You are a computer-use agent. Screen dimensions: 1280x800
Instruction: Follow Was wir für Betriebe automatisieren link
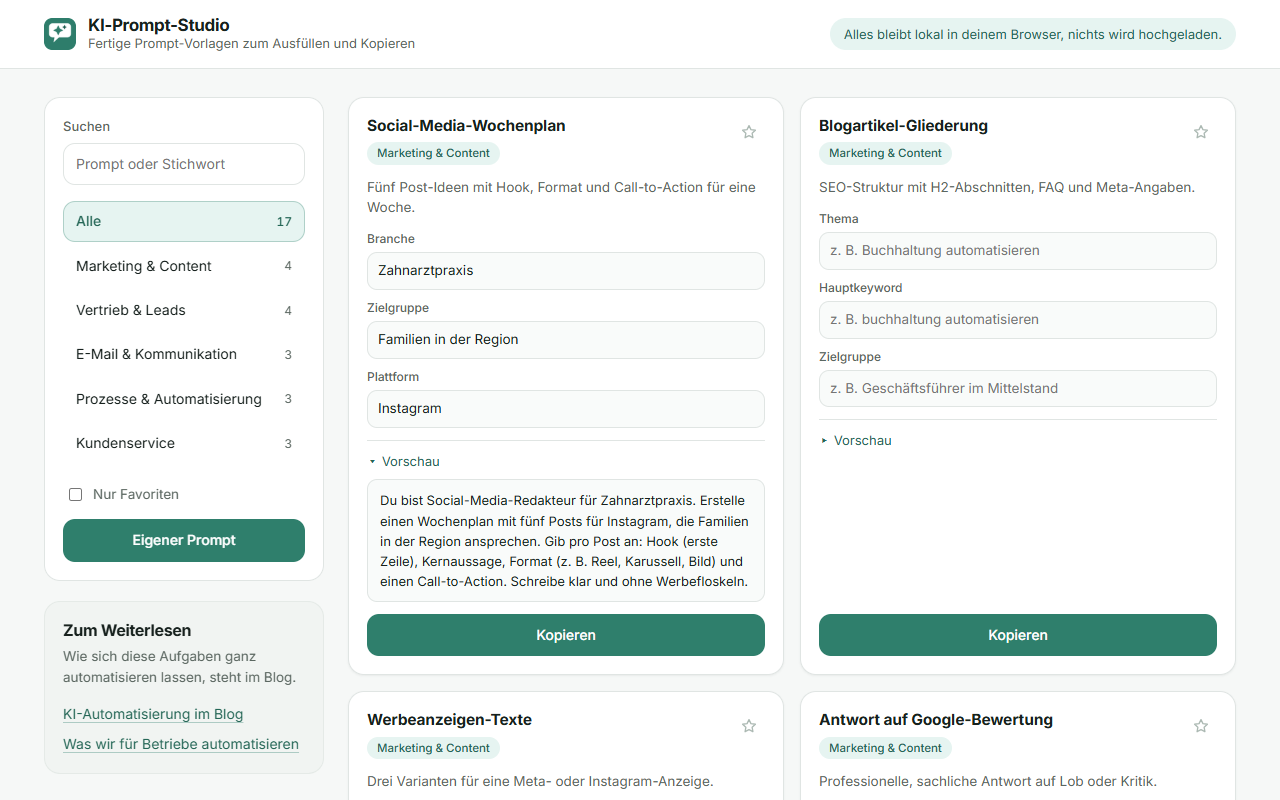[x=181, y=744]
